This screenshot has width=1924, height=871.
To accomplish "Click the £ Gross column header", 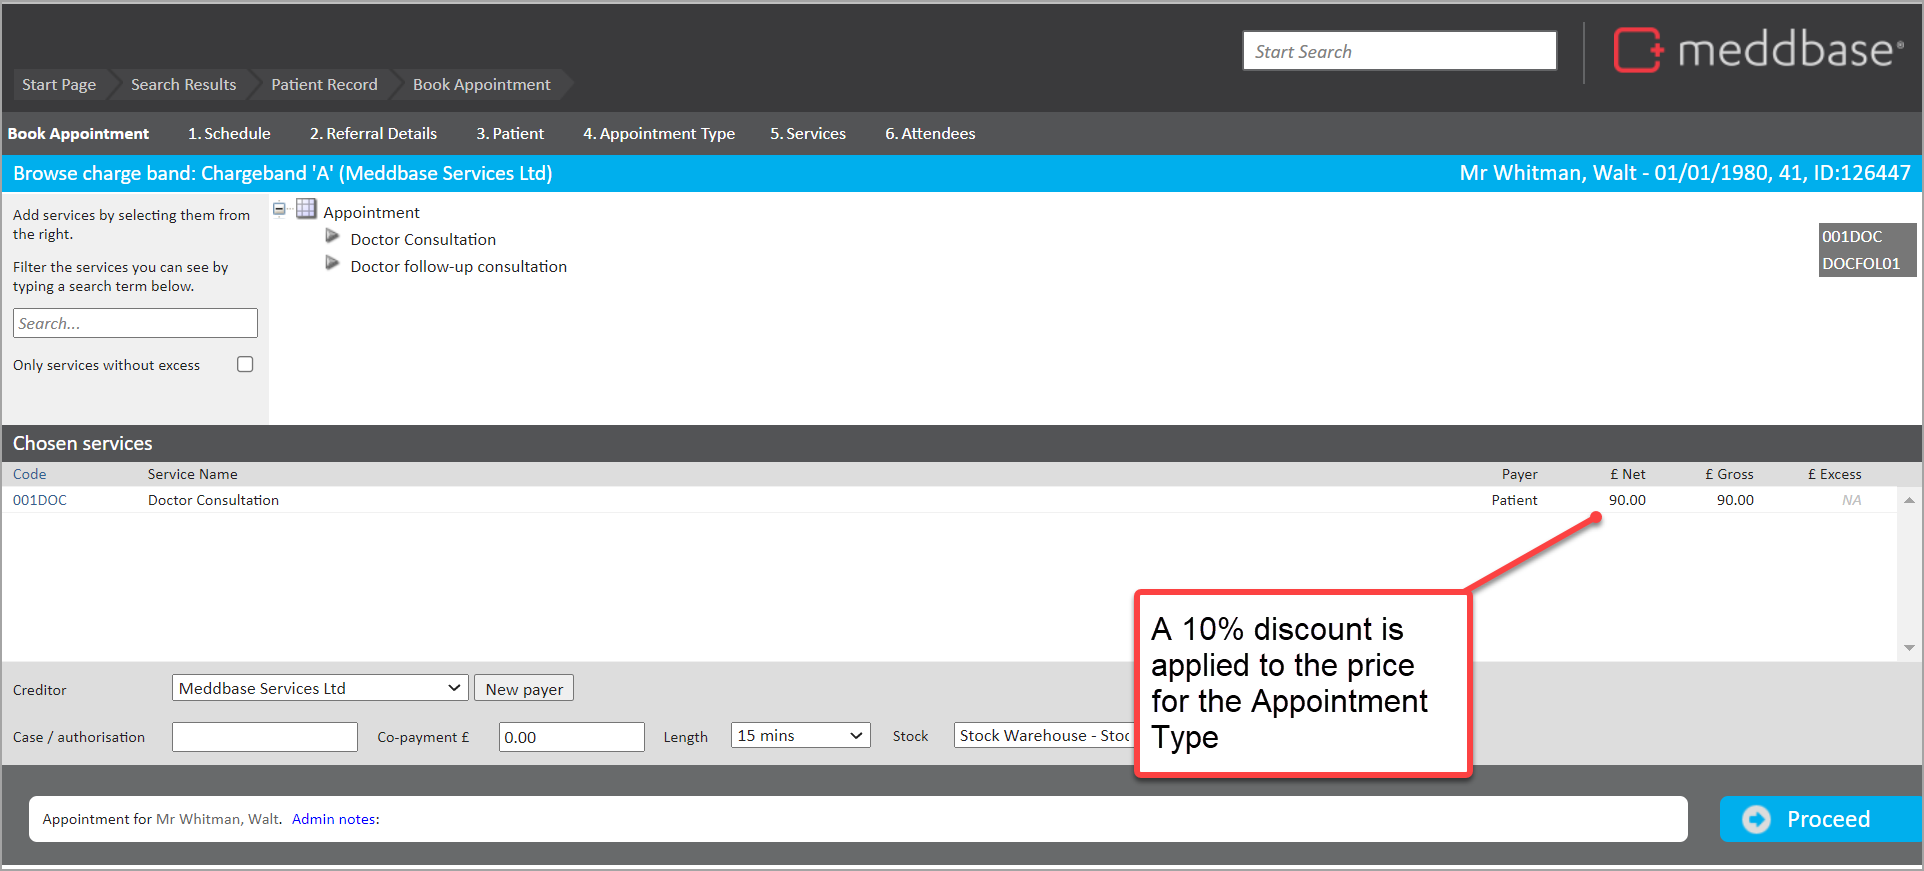I will pyautogui.click(x=1729, y=474).
